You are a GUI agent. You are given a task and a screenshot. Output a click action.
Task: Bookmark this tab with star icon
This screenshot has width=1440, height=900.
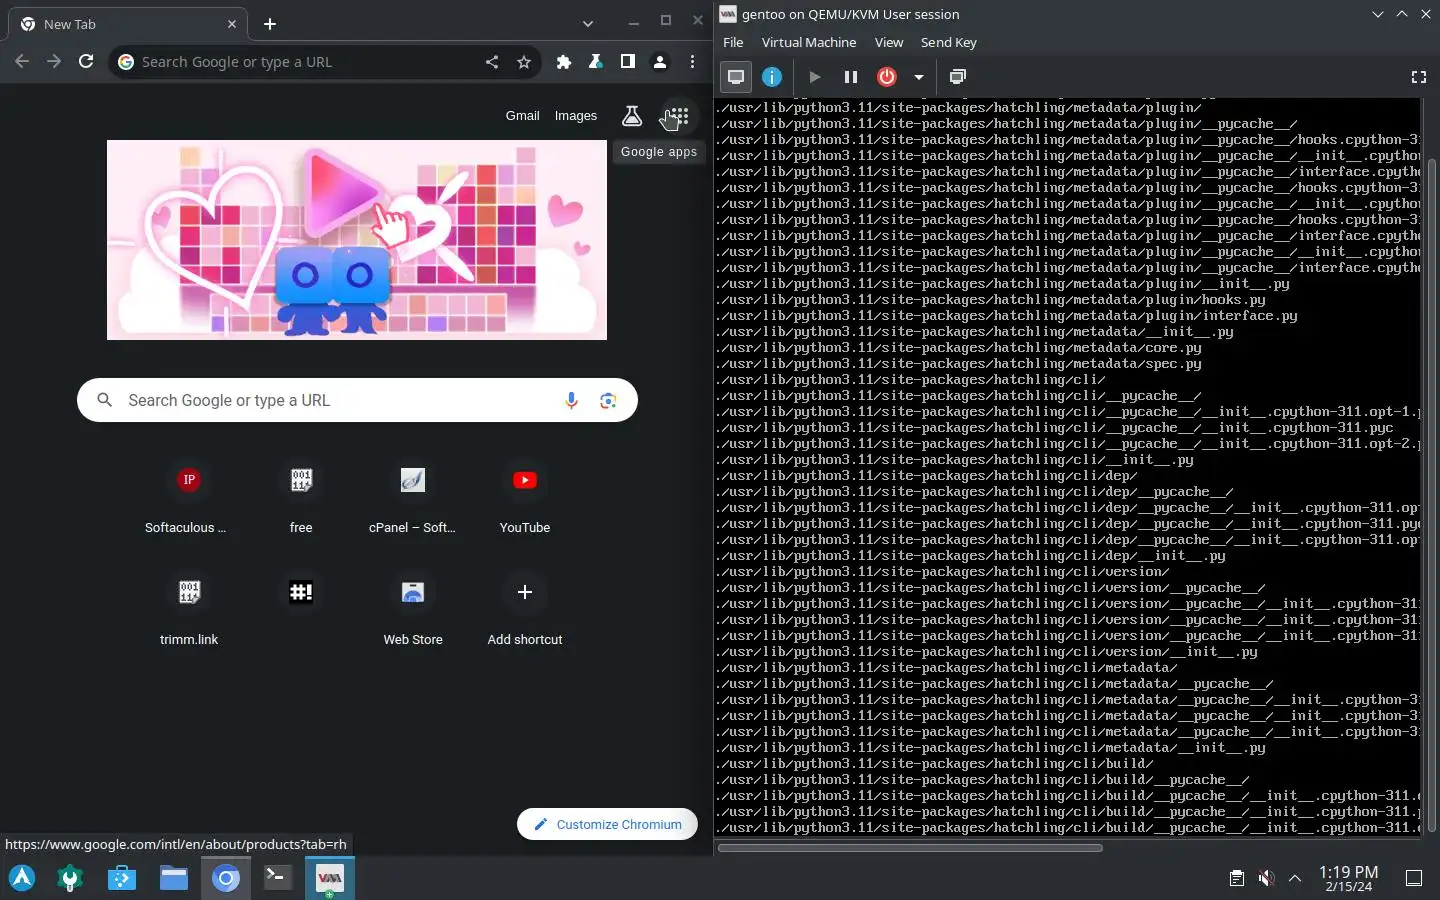click(x=524, y=62)
